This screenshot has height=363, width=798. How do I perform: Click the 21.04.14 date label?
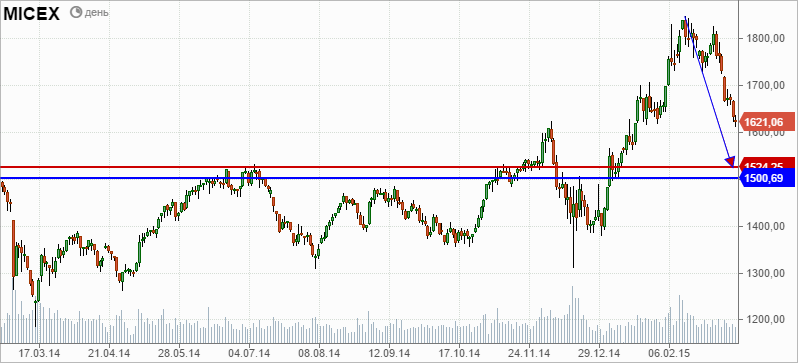click(x=110, y=352)
